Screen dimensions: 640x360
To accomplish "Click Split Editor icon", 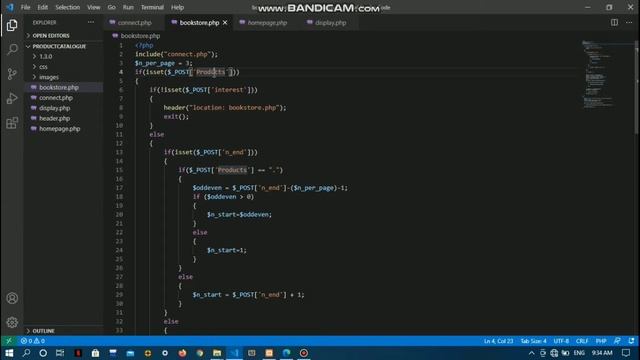I will coord(614,22).
